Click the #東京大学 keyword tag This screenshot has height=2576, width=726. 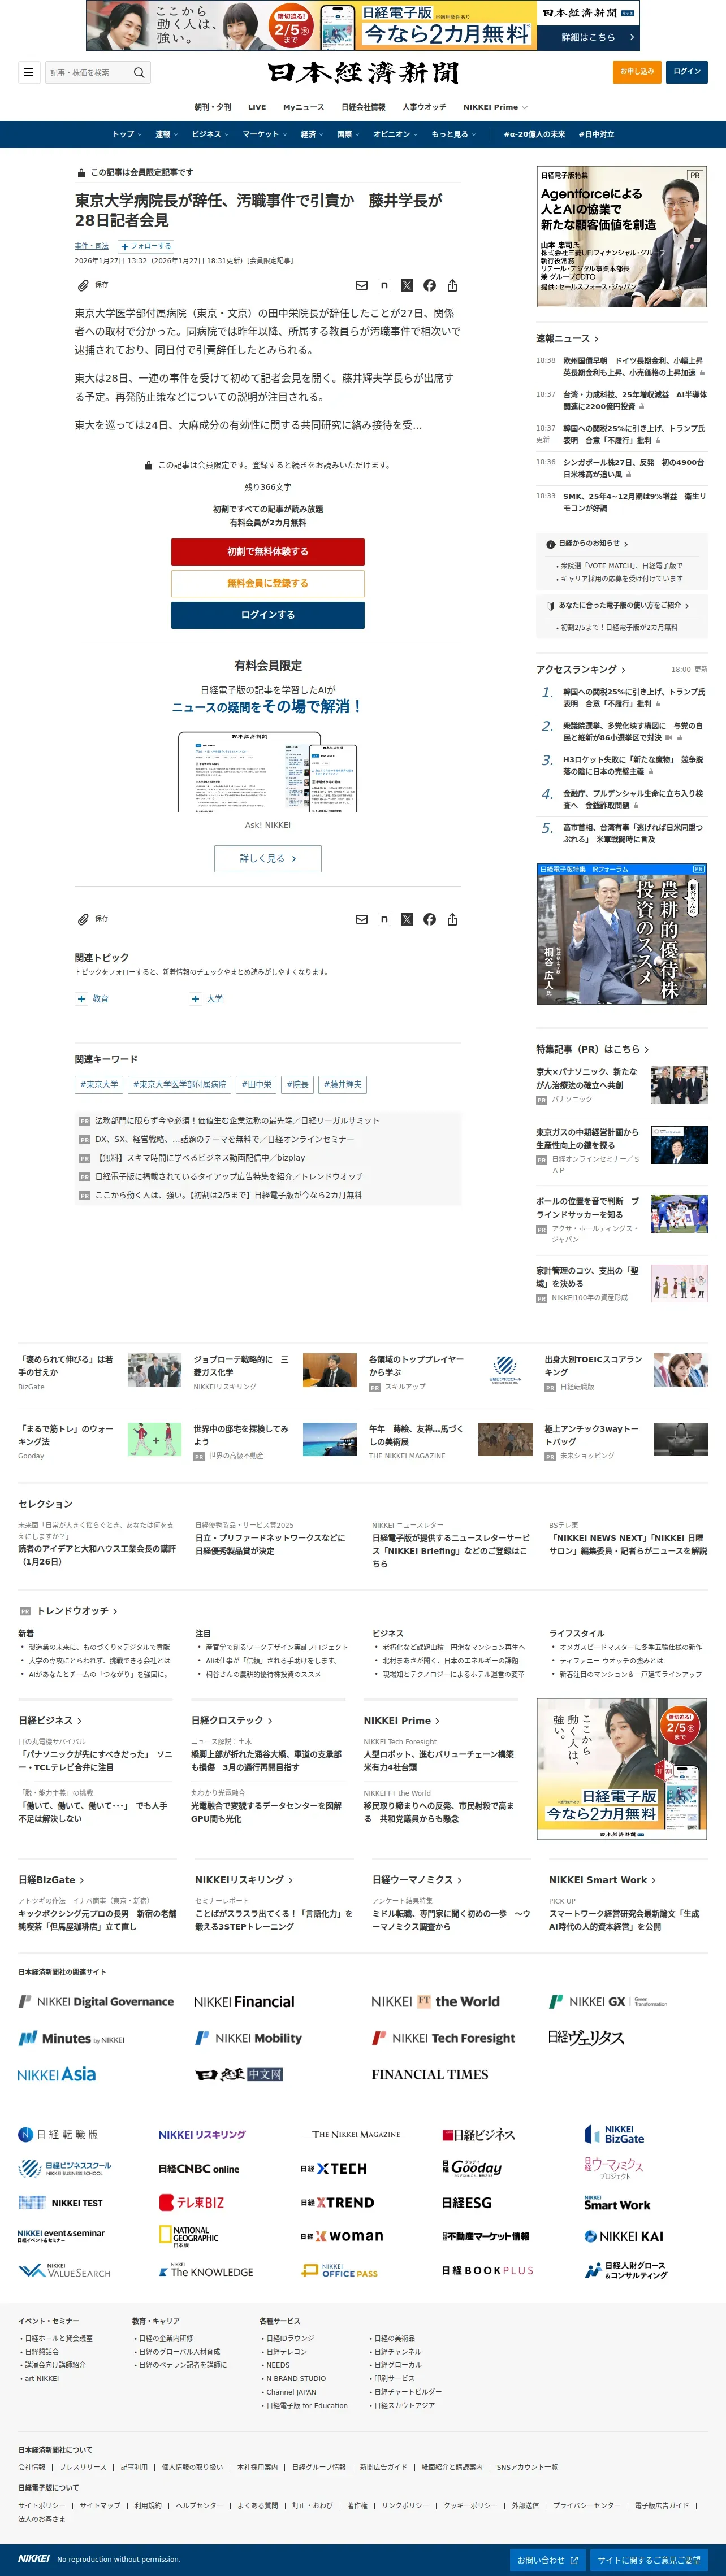pos(99,1084)
